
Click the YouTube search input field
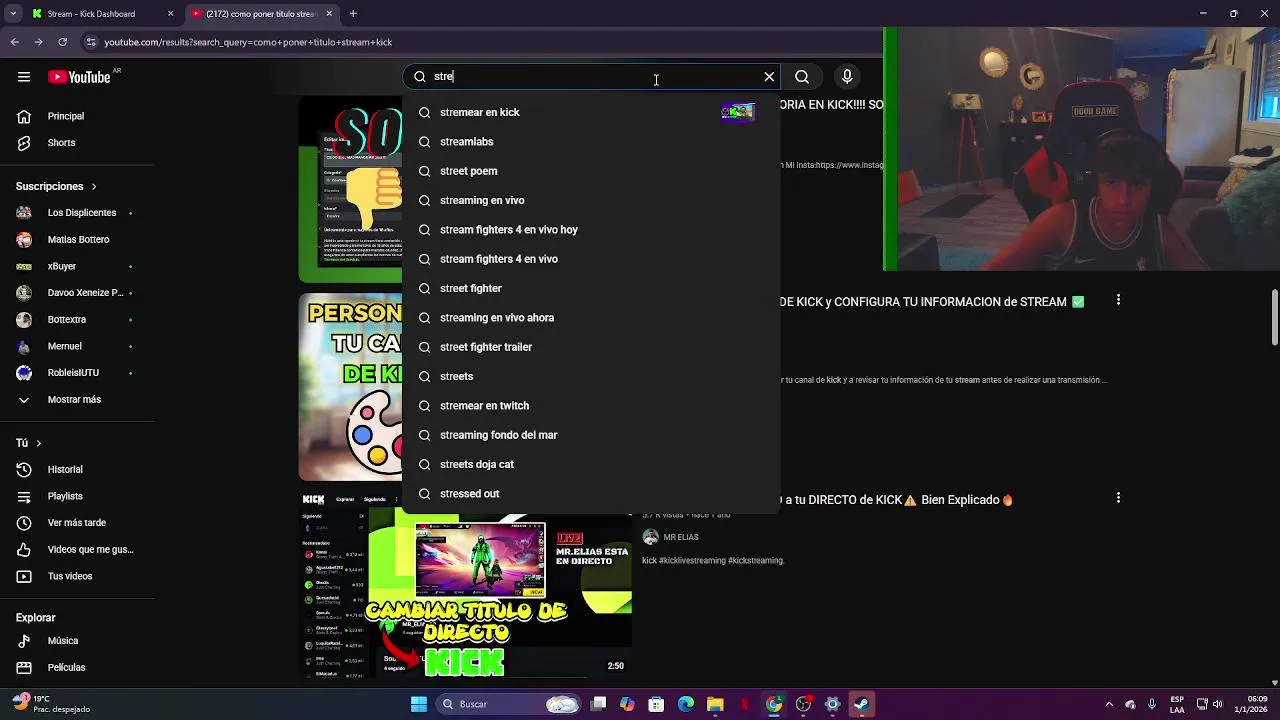594,77
